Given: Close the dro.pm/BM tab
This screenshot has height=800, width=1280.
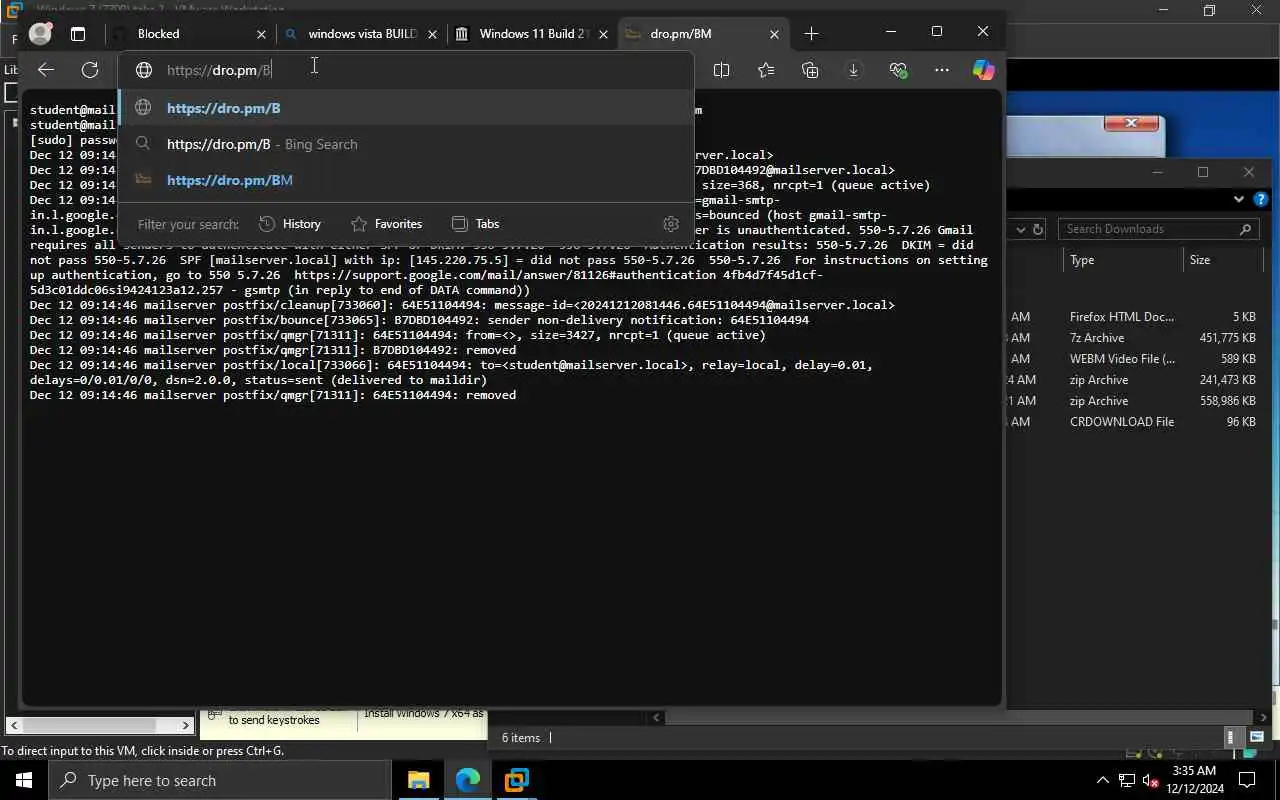Looking at the screenshot, I should 774,34.
